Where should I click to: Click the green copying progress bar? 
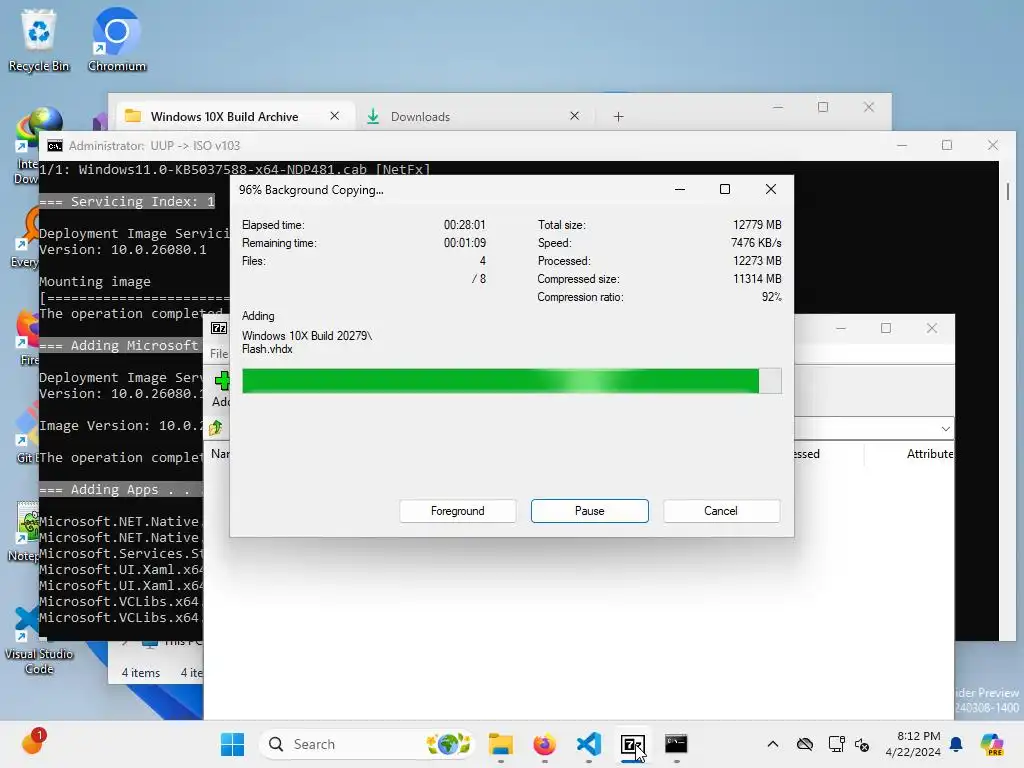click(511, 381)
